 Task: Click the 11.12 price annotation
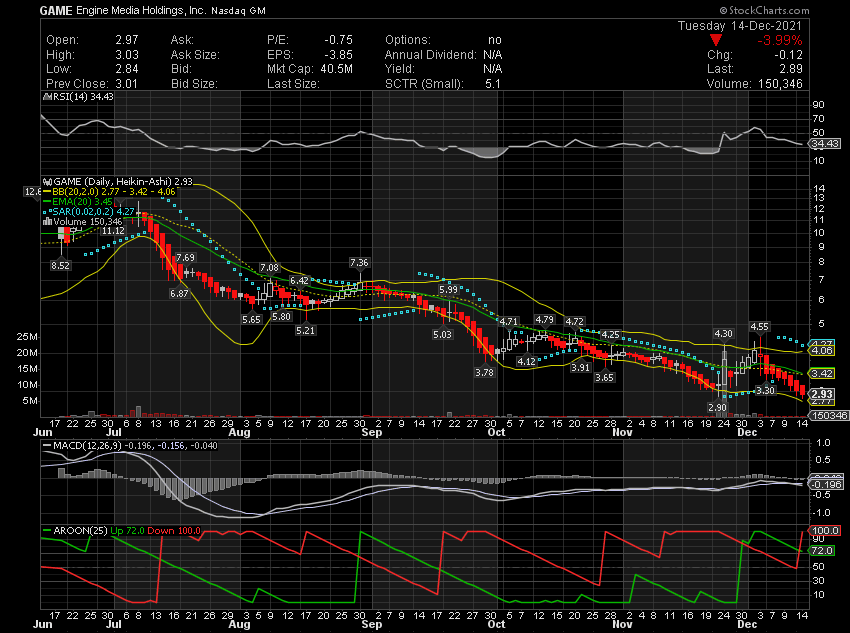(x=113, y=231)
